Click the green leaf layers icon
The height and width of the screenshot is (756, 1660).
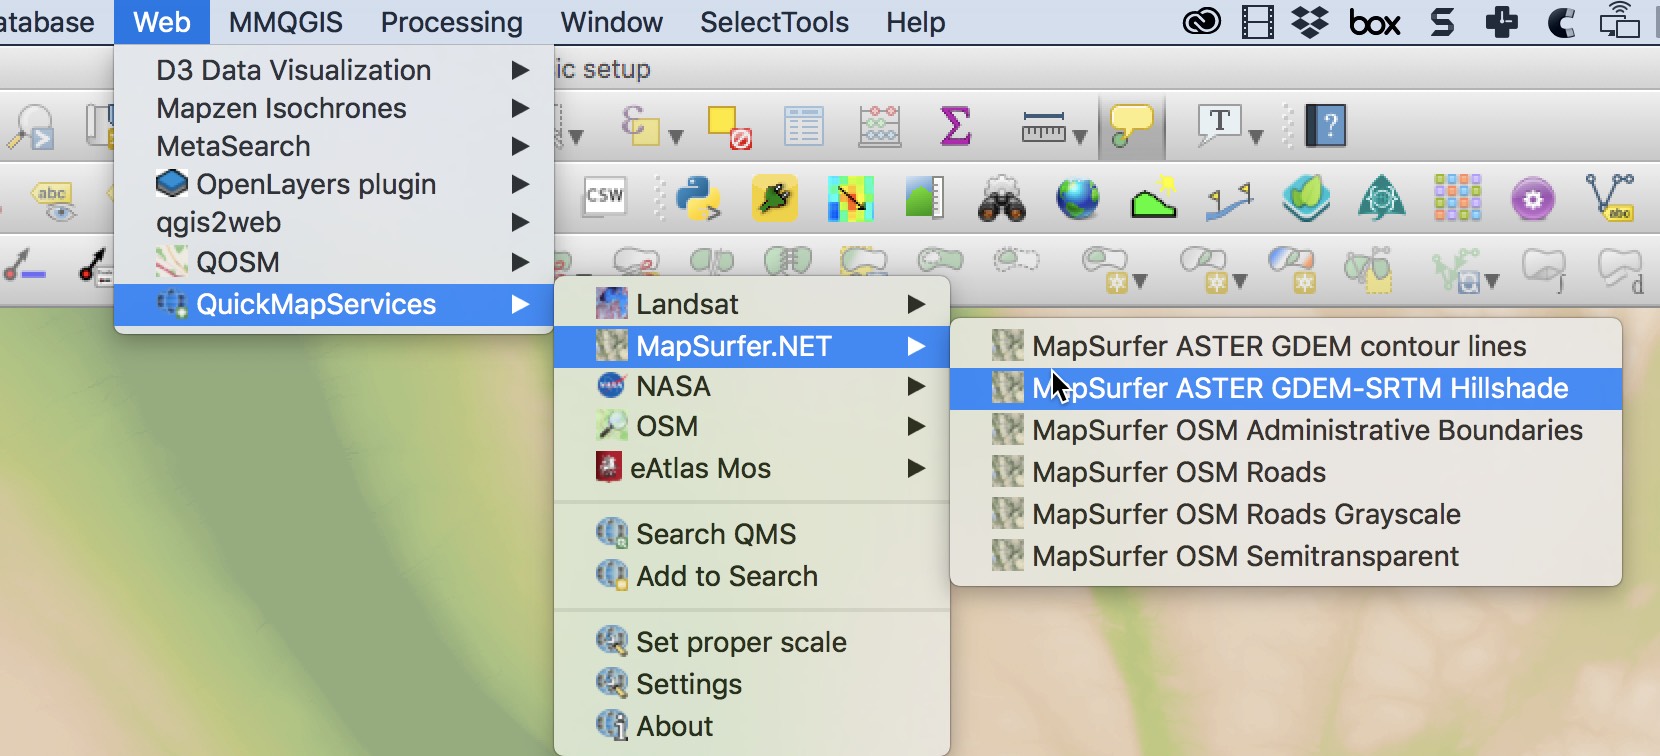coord(1306,198)
